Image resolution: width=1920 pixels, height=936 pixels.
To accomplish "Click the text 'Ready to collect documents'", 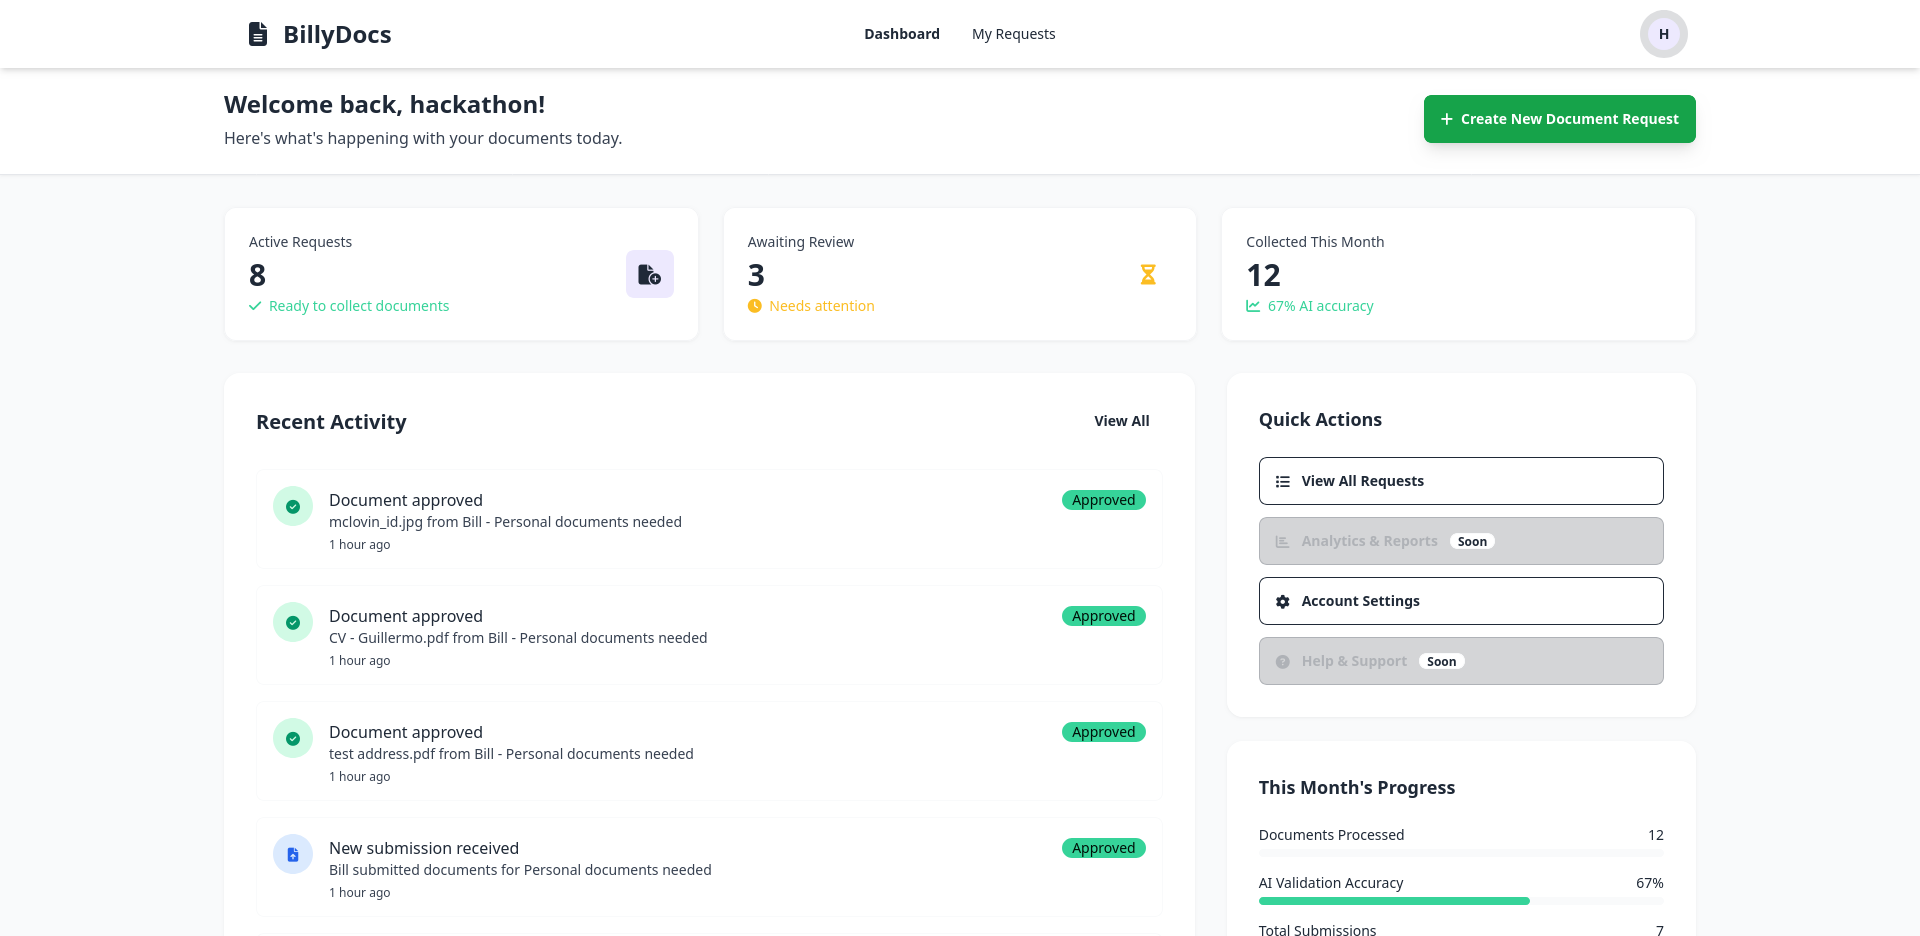I will [359, 306].
